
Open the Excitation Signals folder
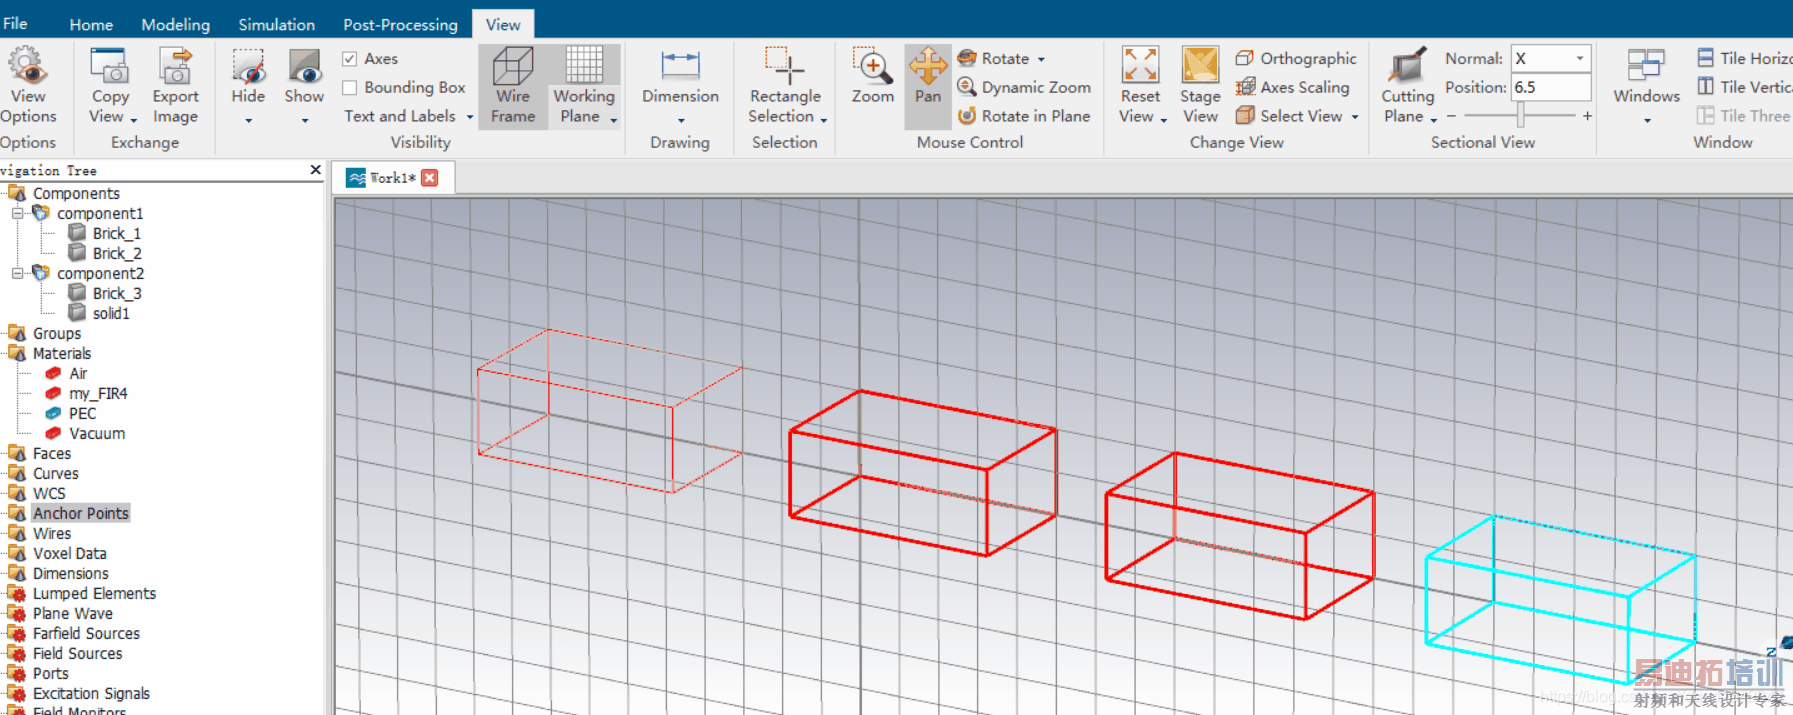91,693
